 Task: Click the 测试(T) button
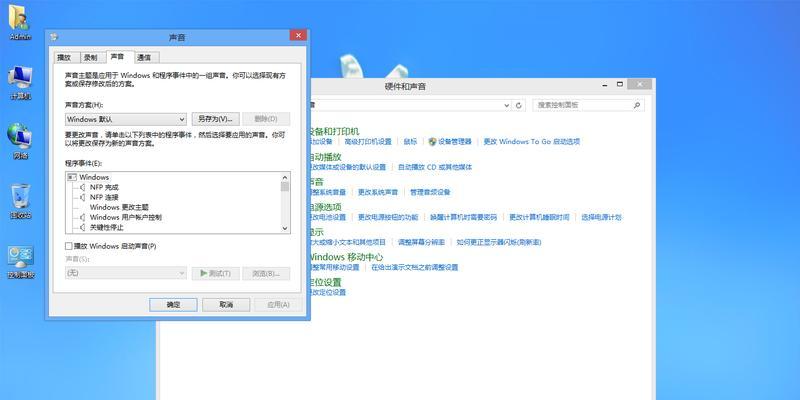click(x=215, y=273)
